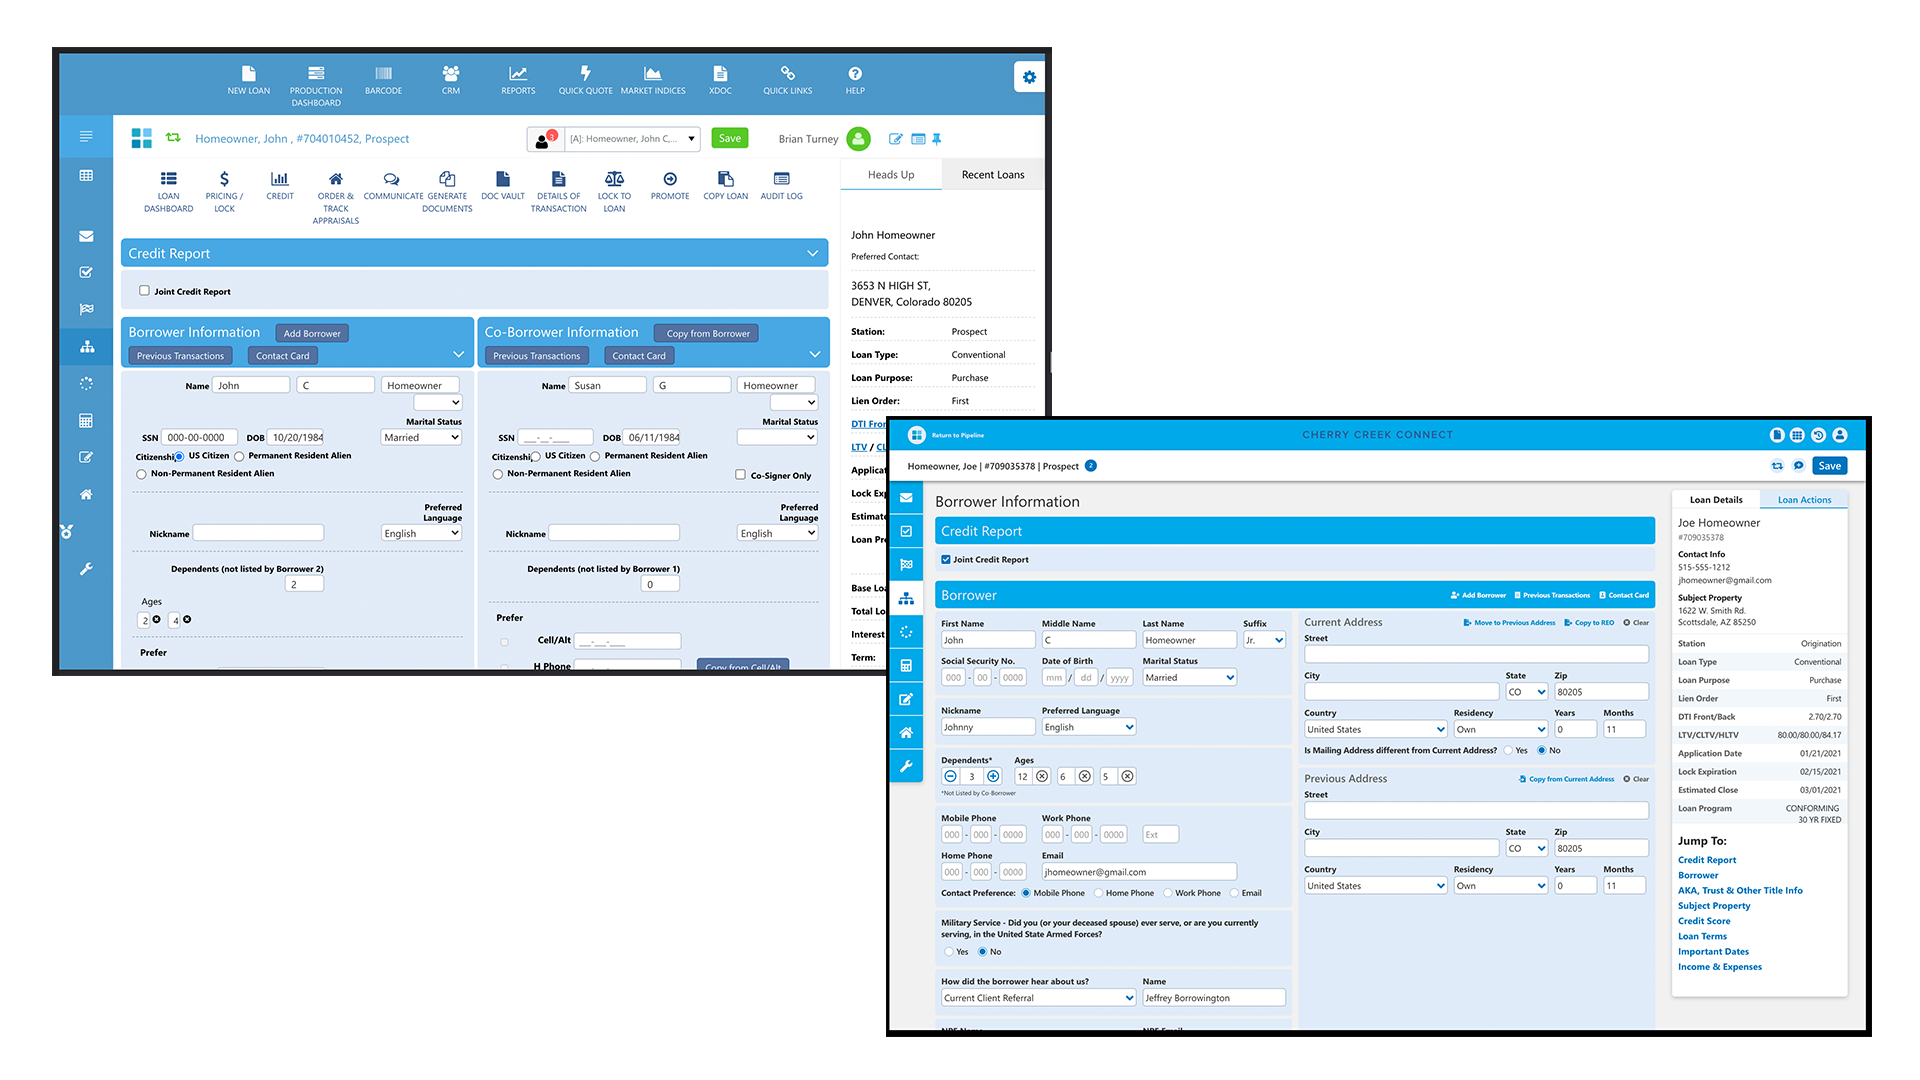Screen dimensions: 1920x1080
Task: Tick the Co-Signer Only checkbox
Action: pos(740,475)
